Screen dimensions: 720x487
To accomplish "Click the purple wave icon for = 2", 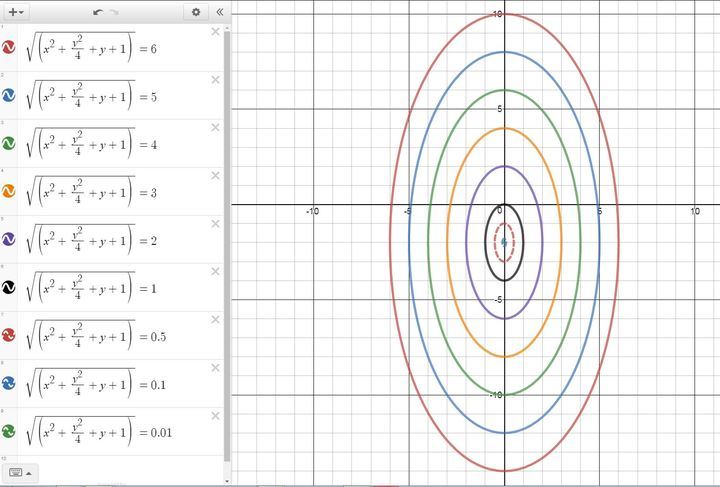I will click(9, 239).
